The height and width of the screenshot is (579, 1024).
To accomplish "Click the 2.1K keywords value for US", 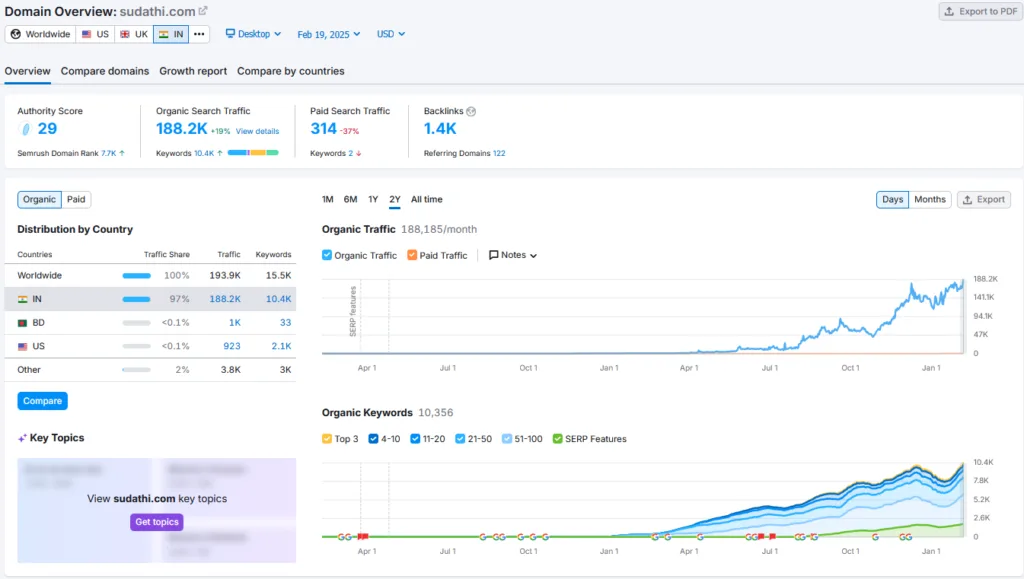I will click(281, 346).
